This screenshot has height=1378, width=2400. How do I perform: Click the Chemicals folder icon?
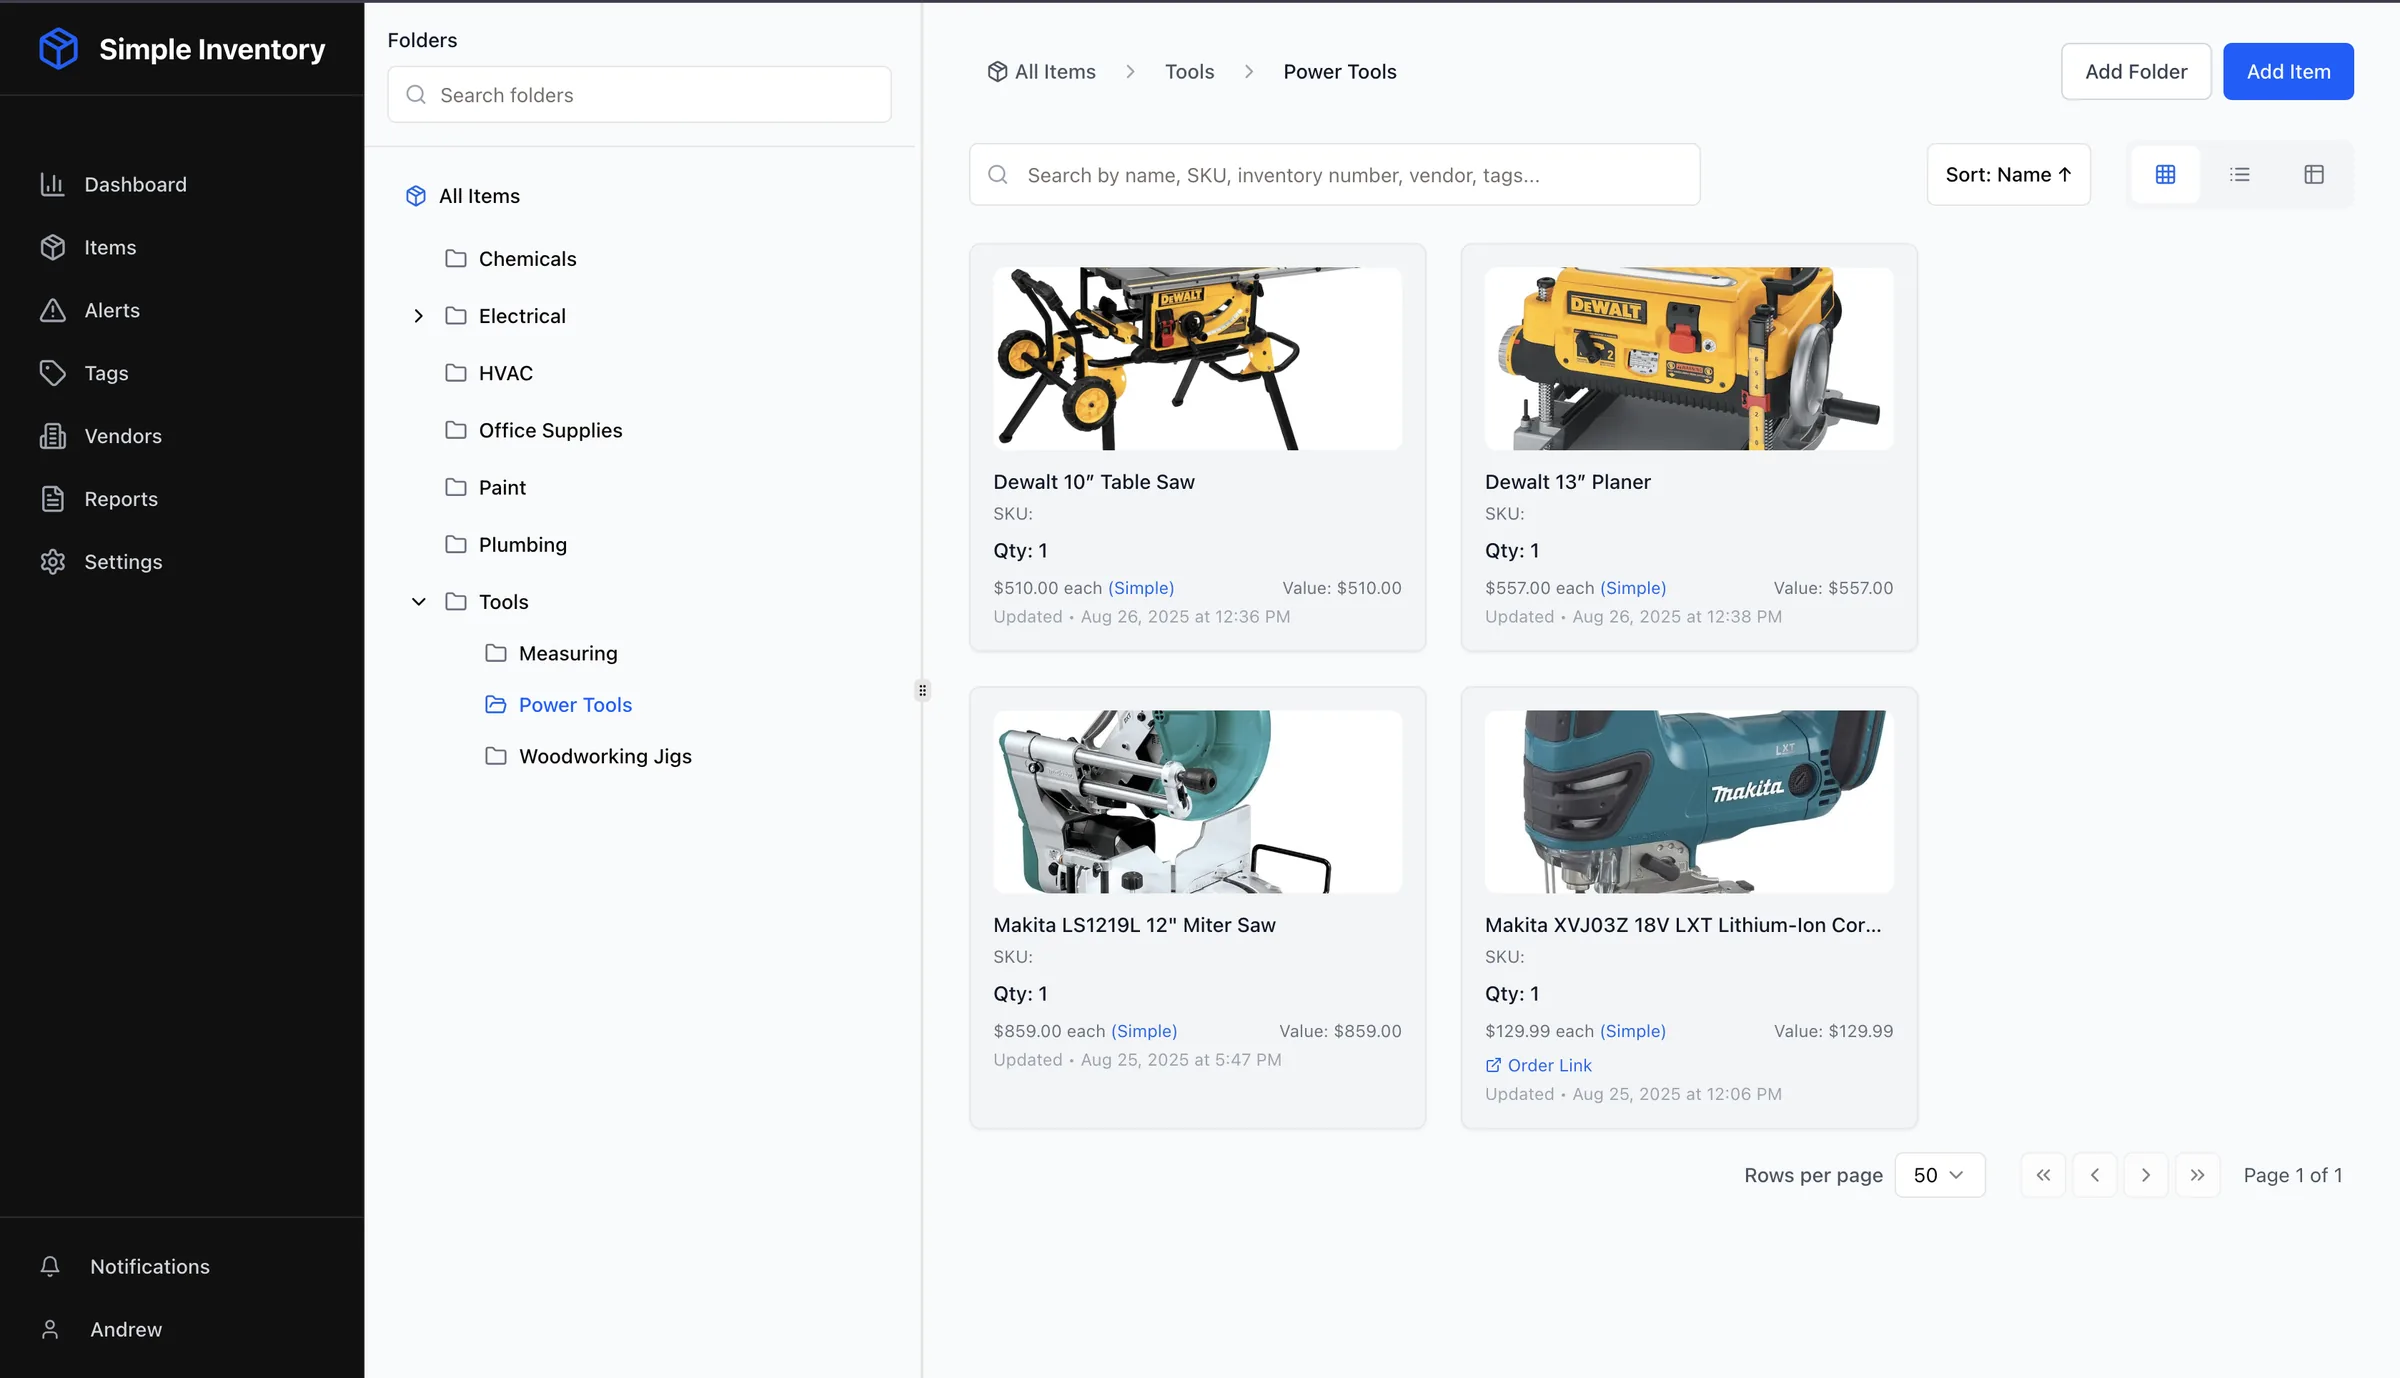[x=456, y=259]
